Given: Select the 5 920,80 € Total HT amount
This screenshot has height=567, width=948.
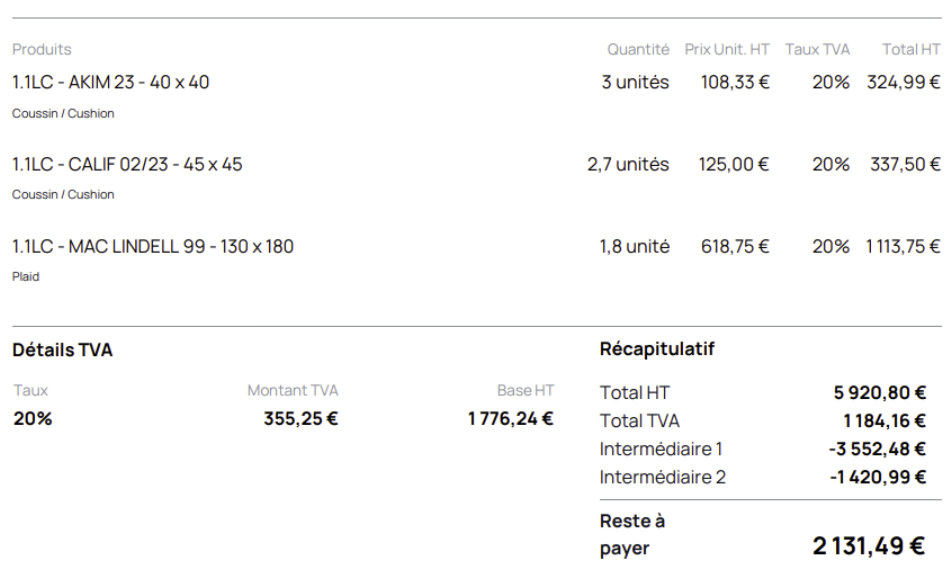Looking at the screenshot, I should click(880, 393).
